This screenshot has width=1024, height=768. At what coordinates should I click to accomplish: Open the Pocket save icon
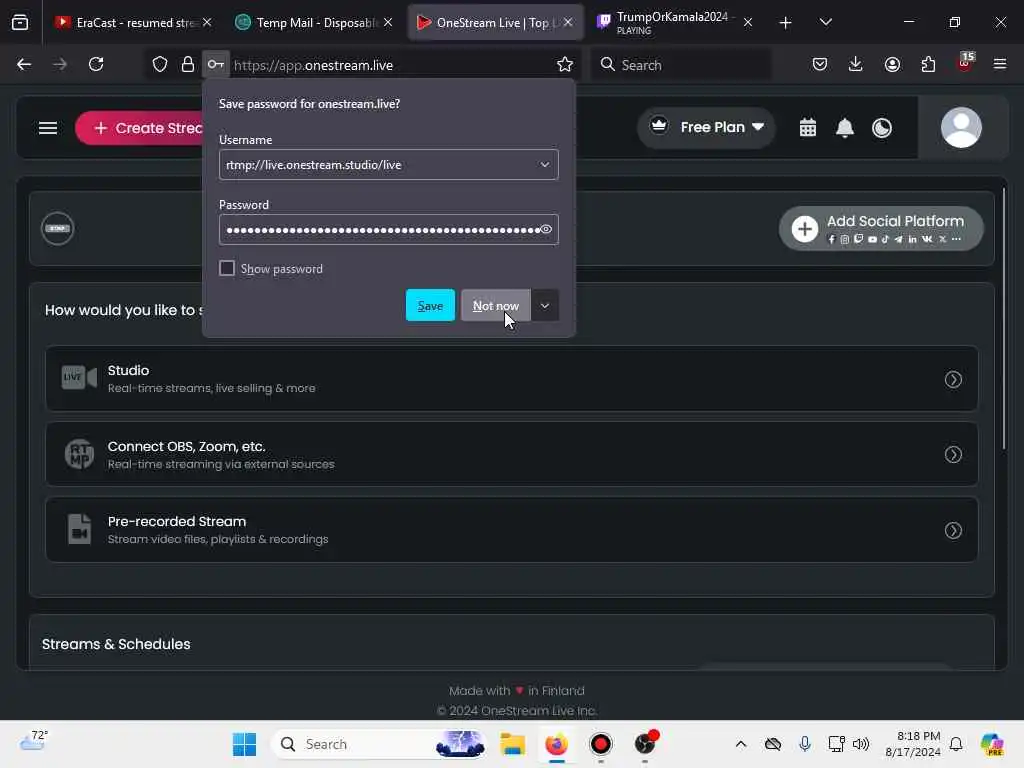[820, 65]
